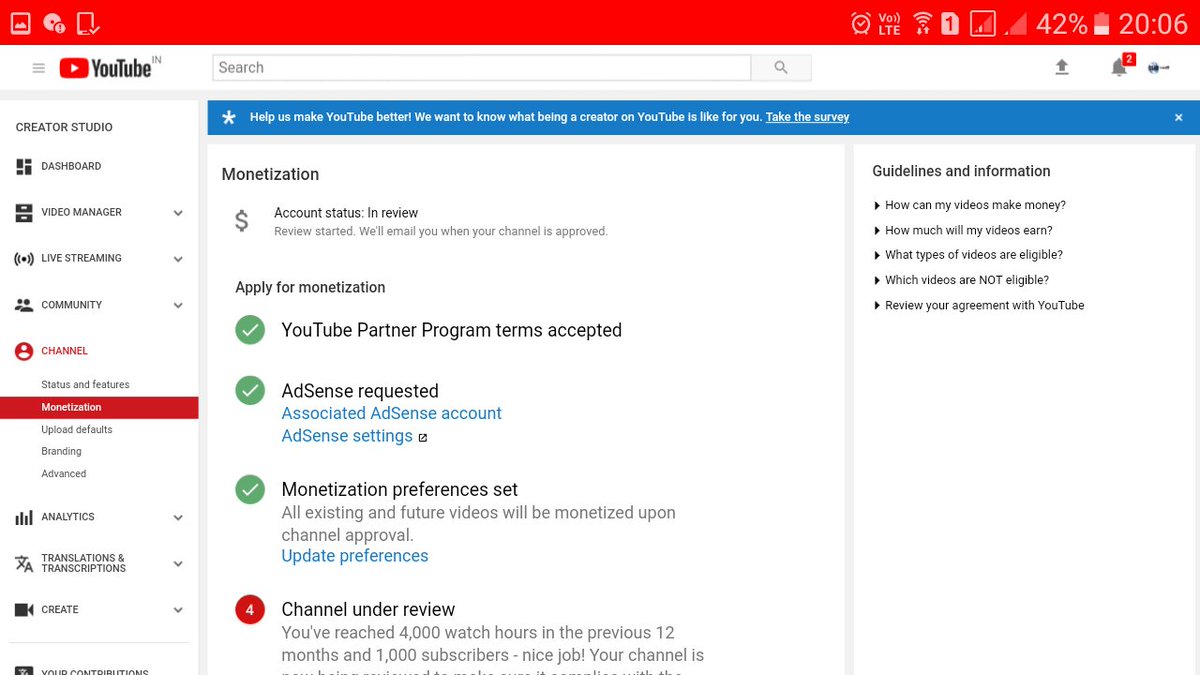Image resolution: width=1200 pixels, height=675 pixels.
Task: Click the Dashboard icon in sidebar
Action: [24, 167]
